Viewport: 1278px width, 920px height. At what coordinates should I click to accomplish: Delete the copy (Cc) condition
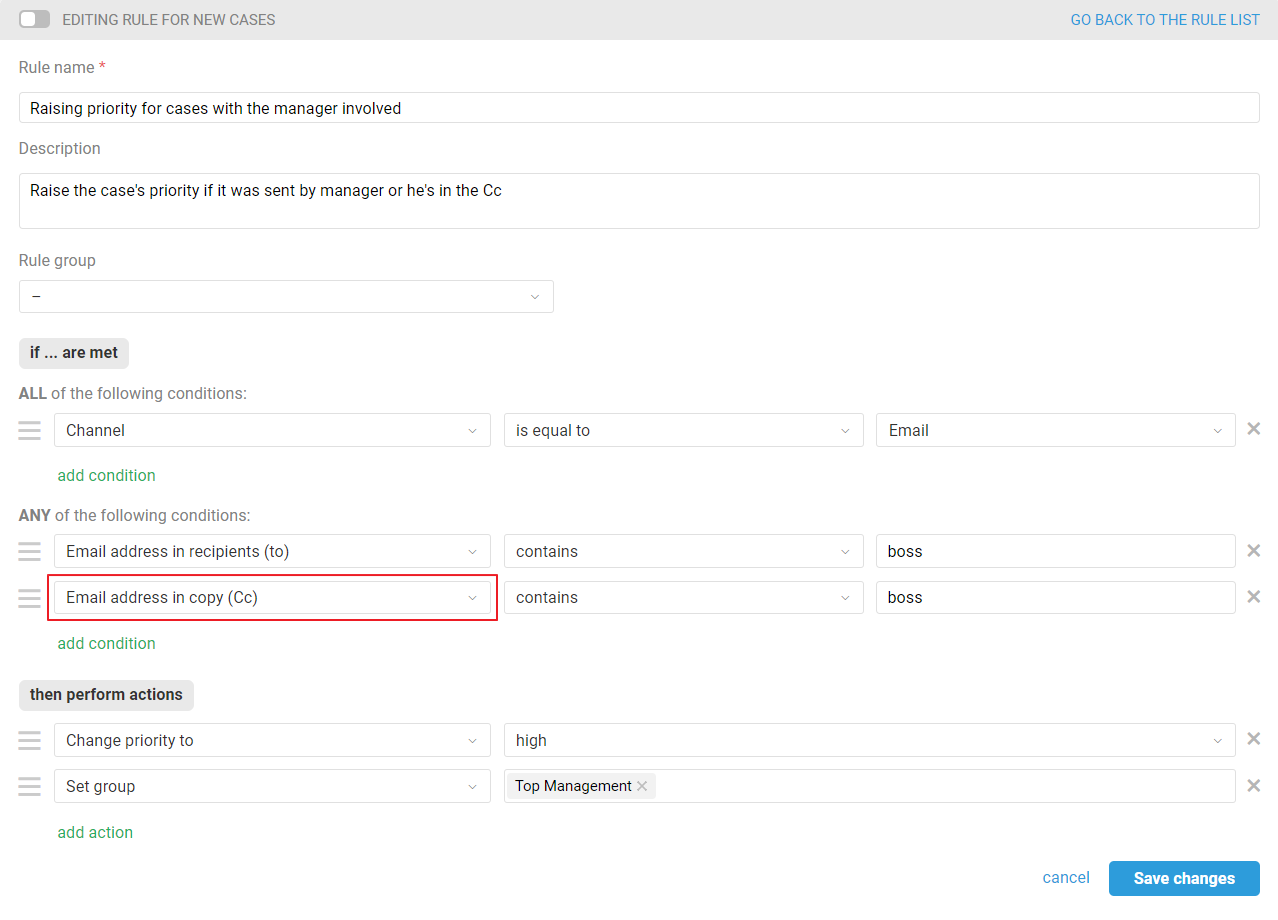click(x=1253, y=597)
